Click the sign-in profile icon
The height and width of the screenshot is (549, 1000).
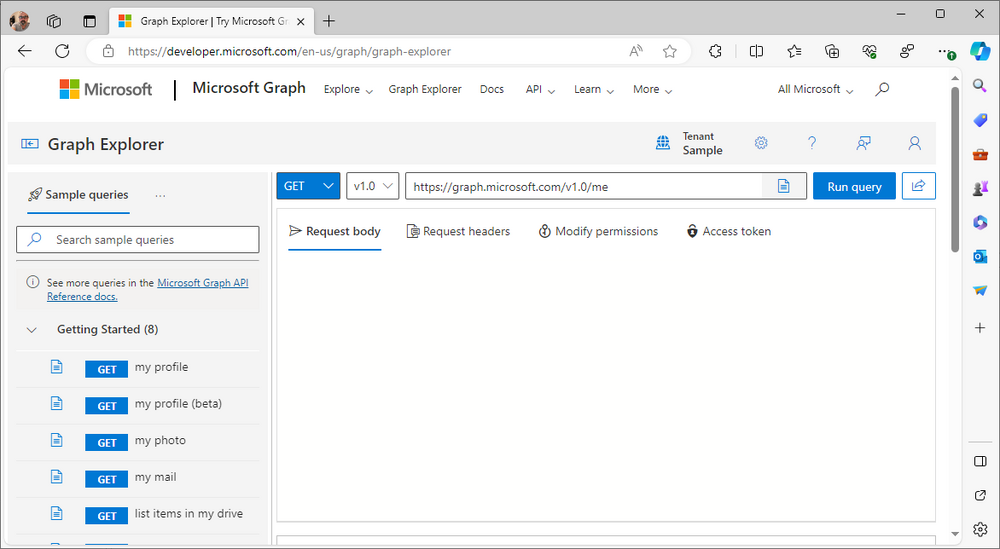pos(915,143)
